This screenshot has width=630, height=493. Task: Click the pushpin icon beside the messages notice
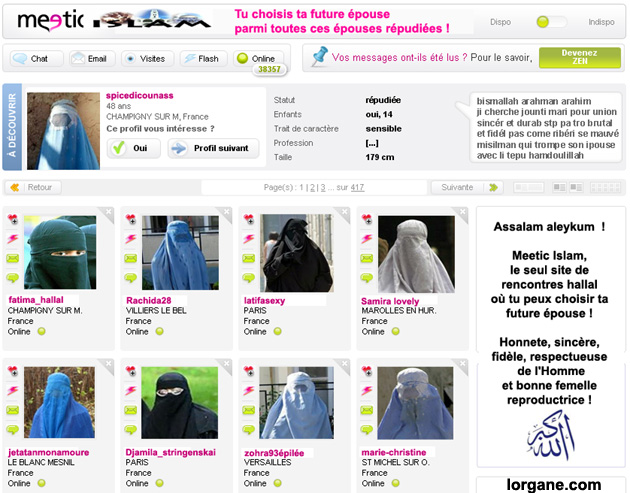[x=319, y=57]
